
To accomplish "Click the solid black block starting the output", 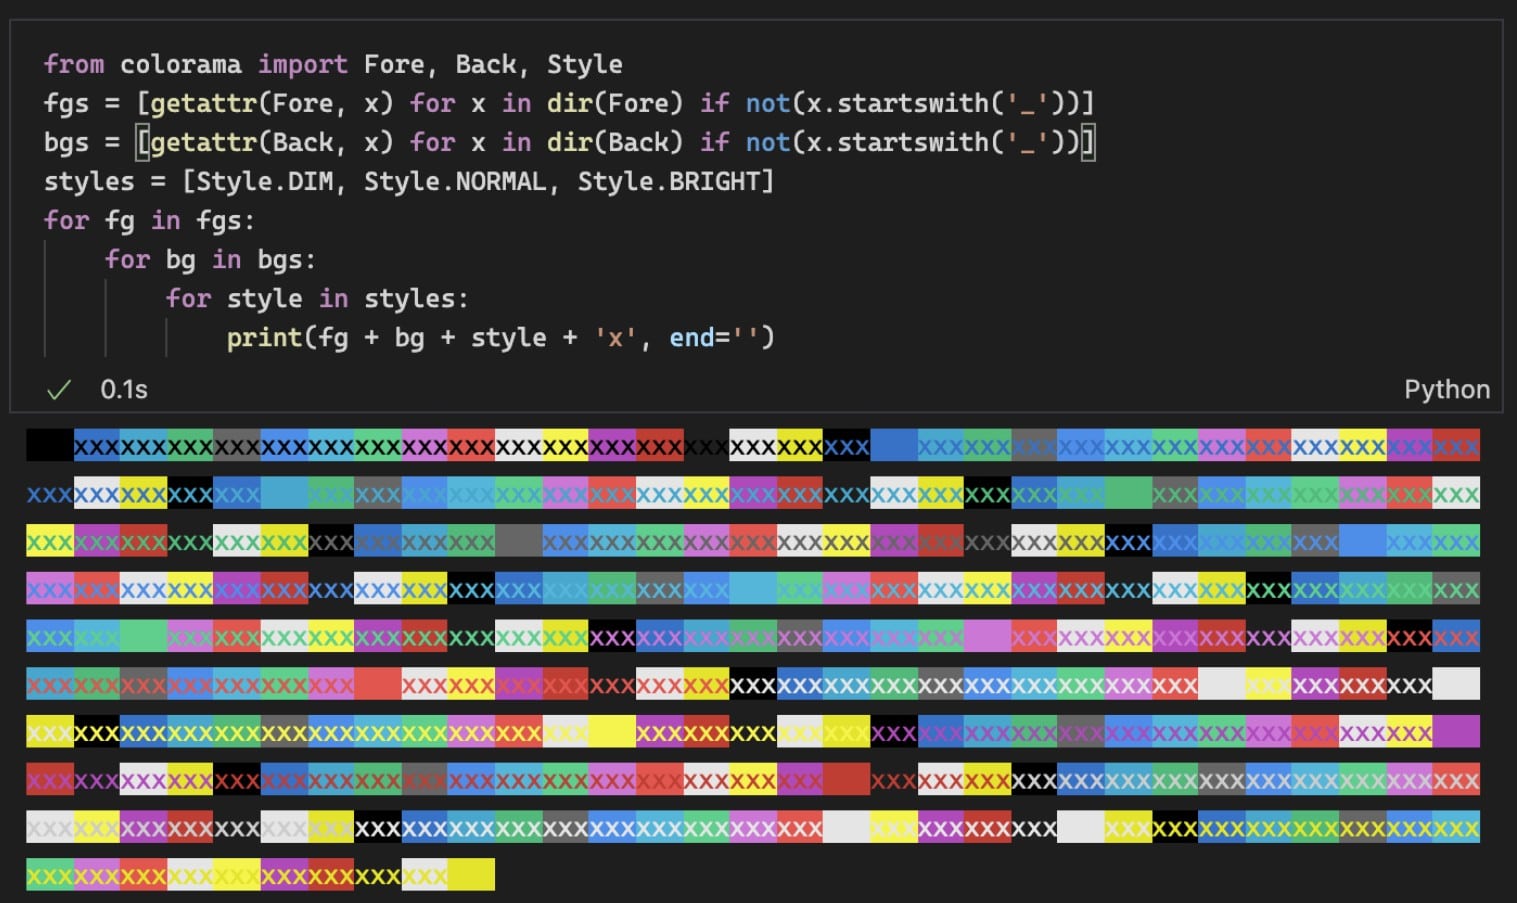I will (x=49, y=446).
